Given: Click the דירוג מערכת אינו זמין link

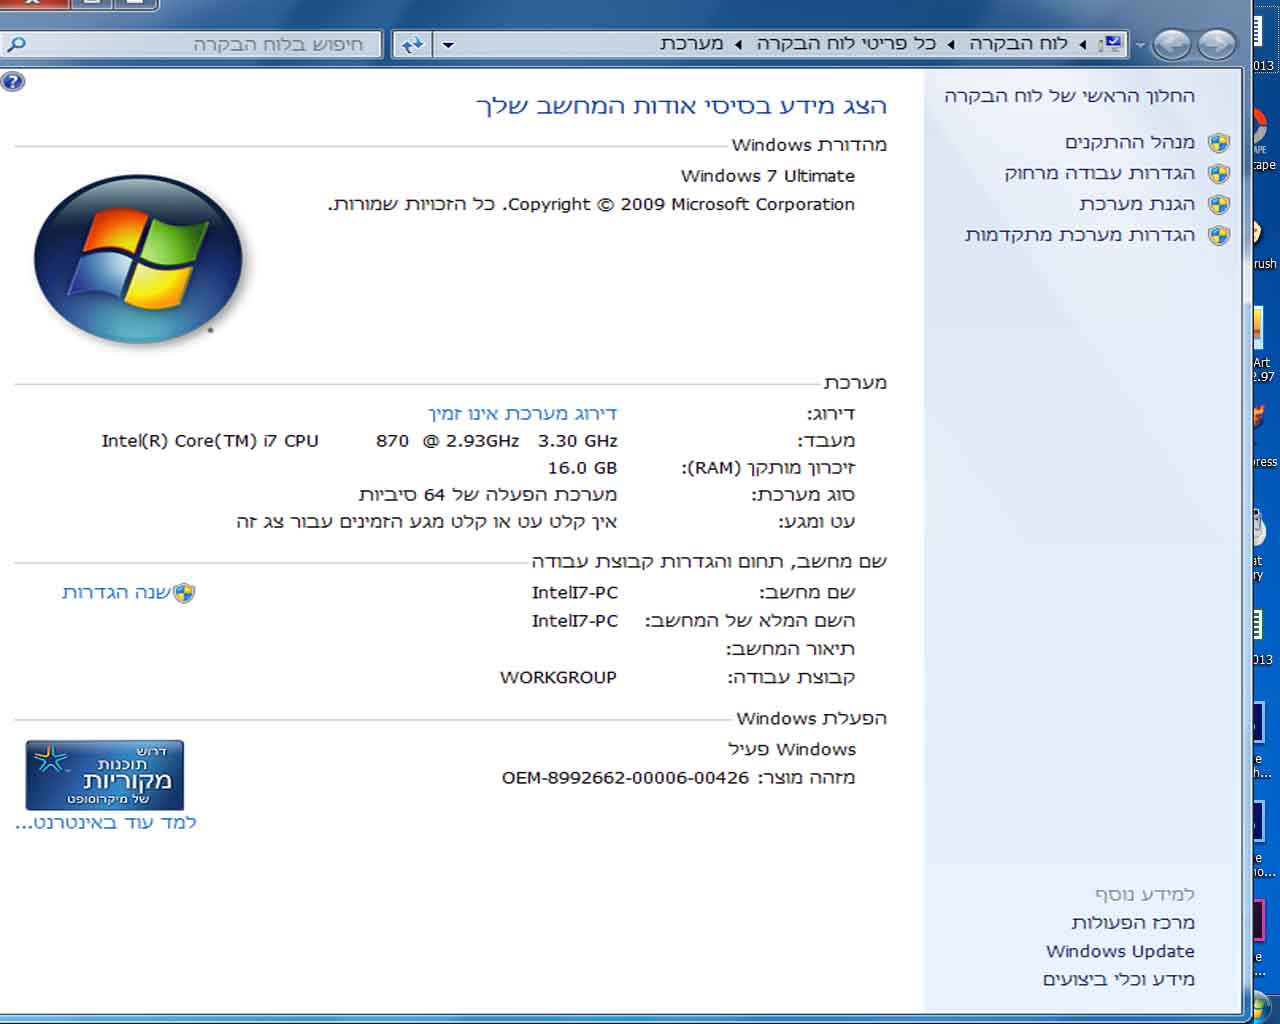Looking at the screenshot, I should (523, 414).
